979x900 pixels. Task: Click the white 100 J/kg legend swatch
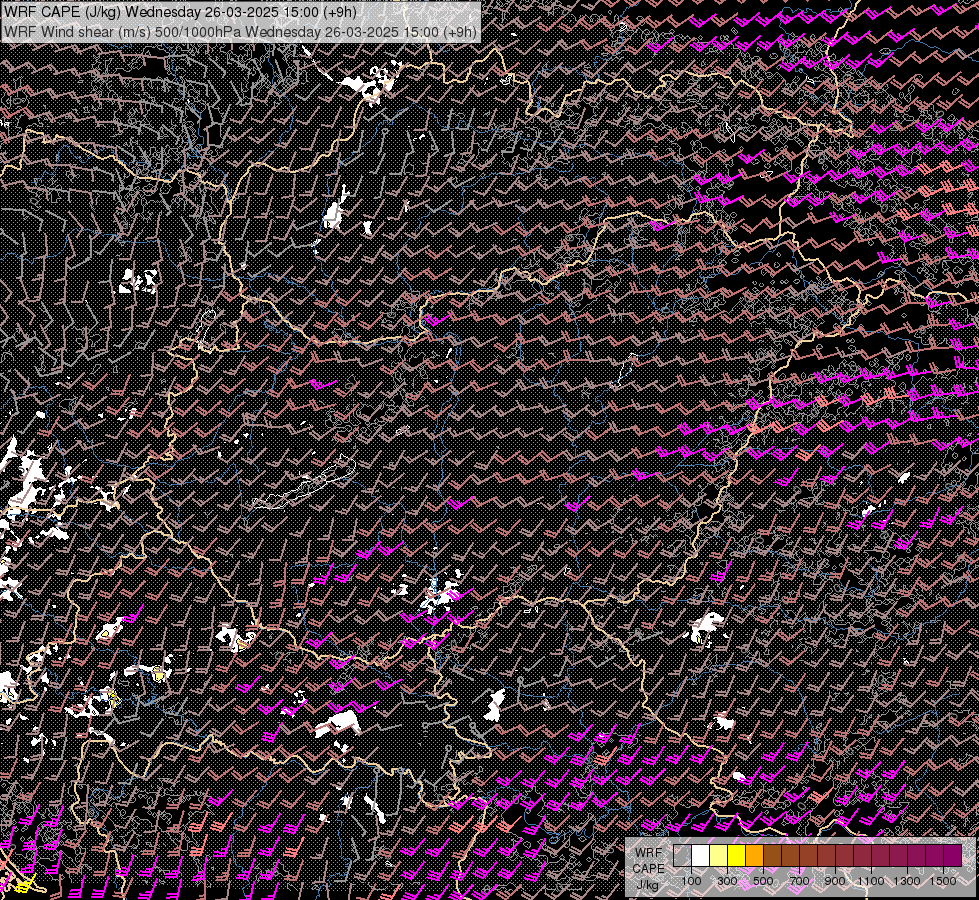coord(701,856)
